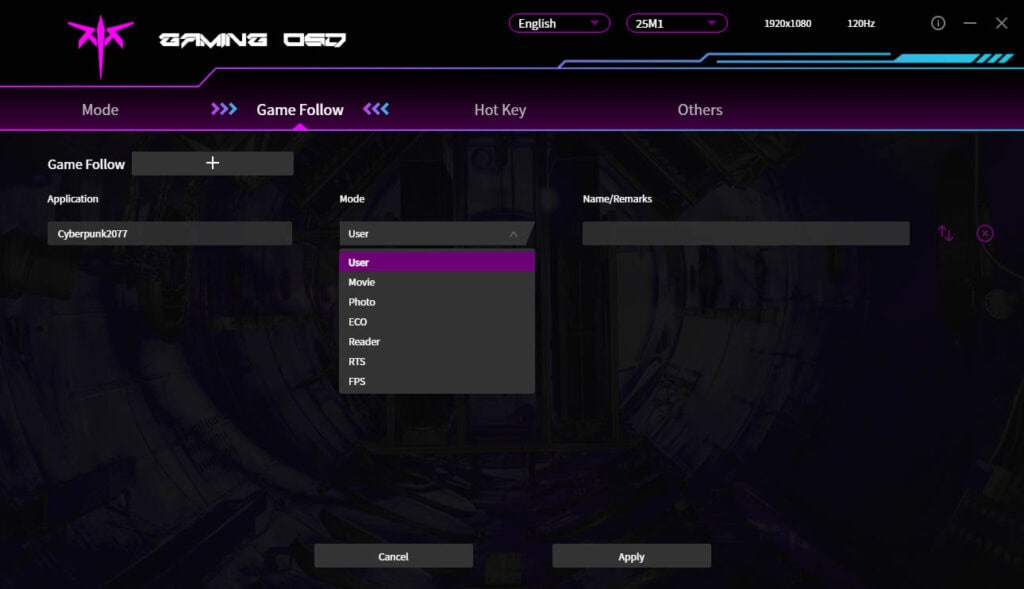
Task: Go to the Others tab
Action: pos(700,110)
